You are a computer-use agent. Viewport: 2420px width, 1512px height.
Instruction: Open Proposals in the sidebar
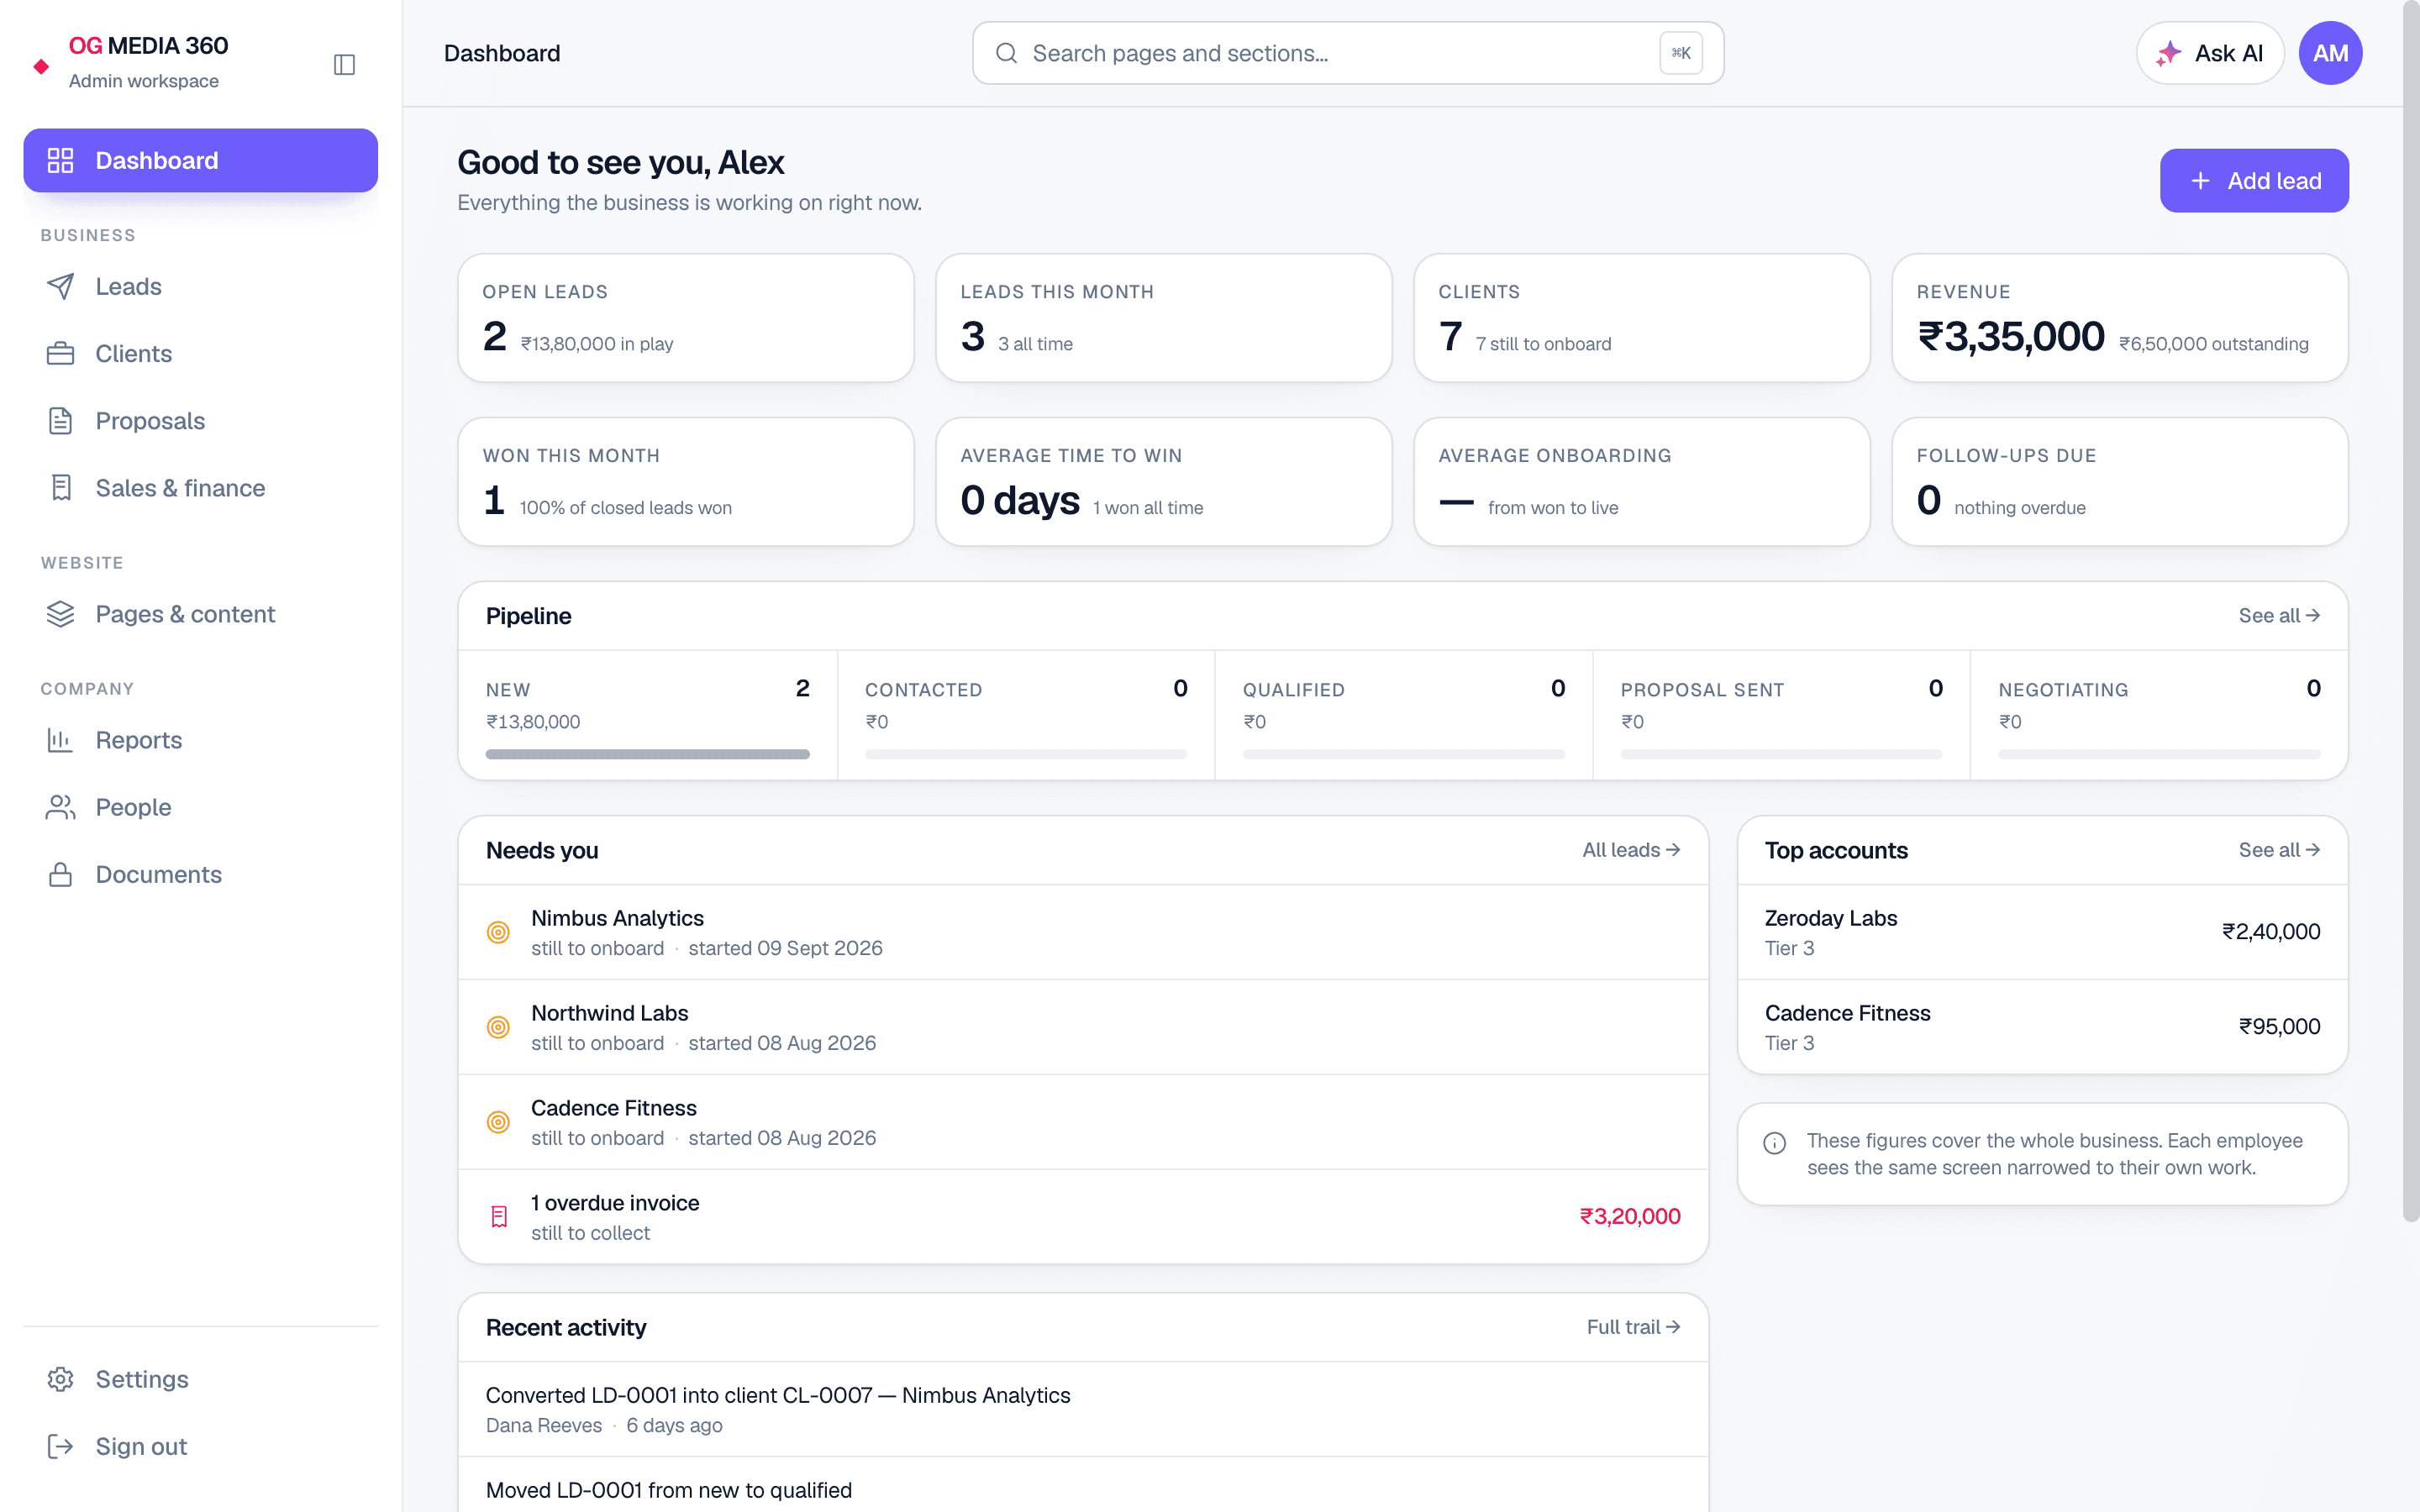201,421
